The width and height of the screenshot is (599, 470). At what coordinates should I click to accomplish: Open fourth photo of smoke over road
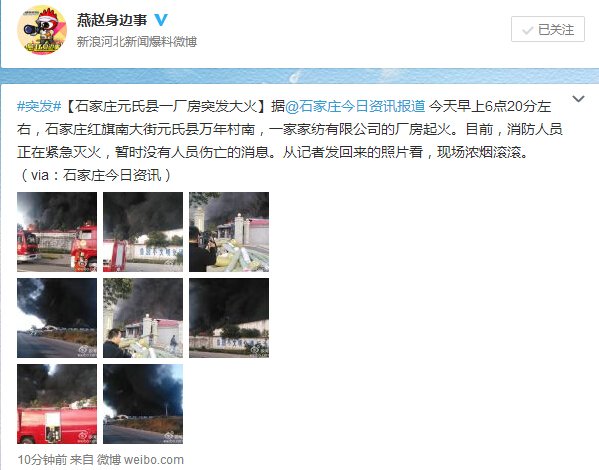(57, 318)
